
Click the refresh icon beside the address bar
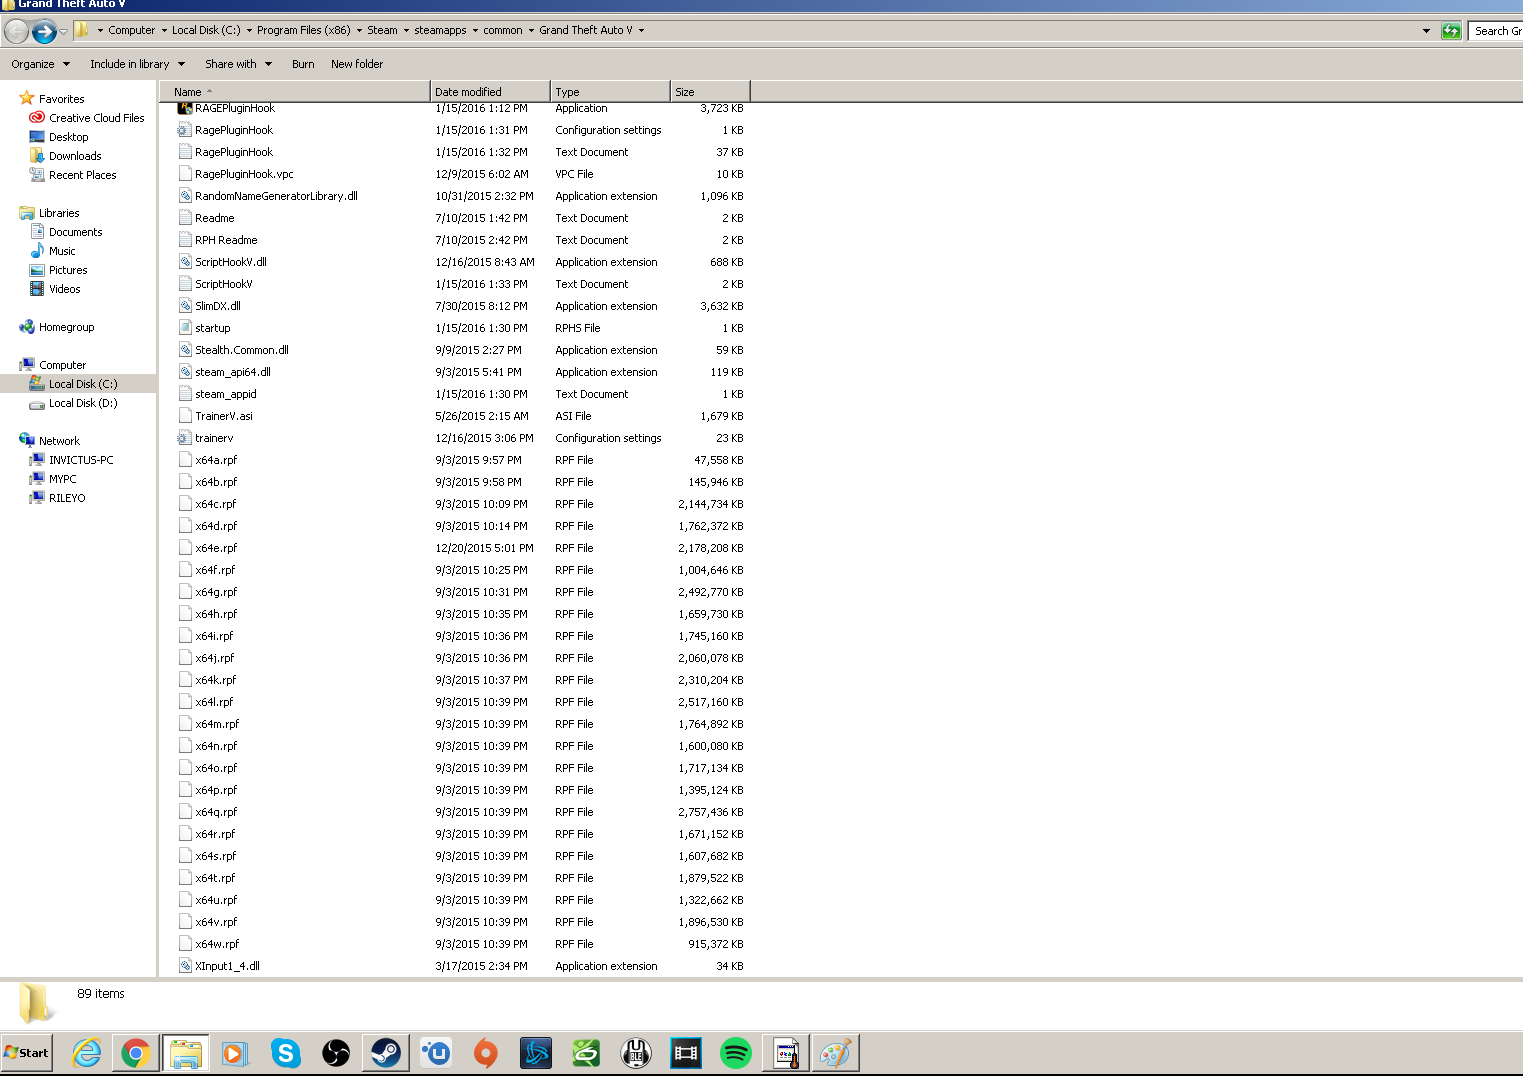[x=1451, y=31]
